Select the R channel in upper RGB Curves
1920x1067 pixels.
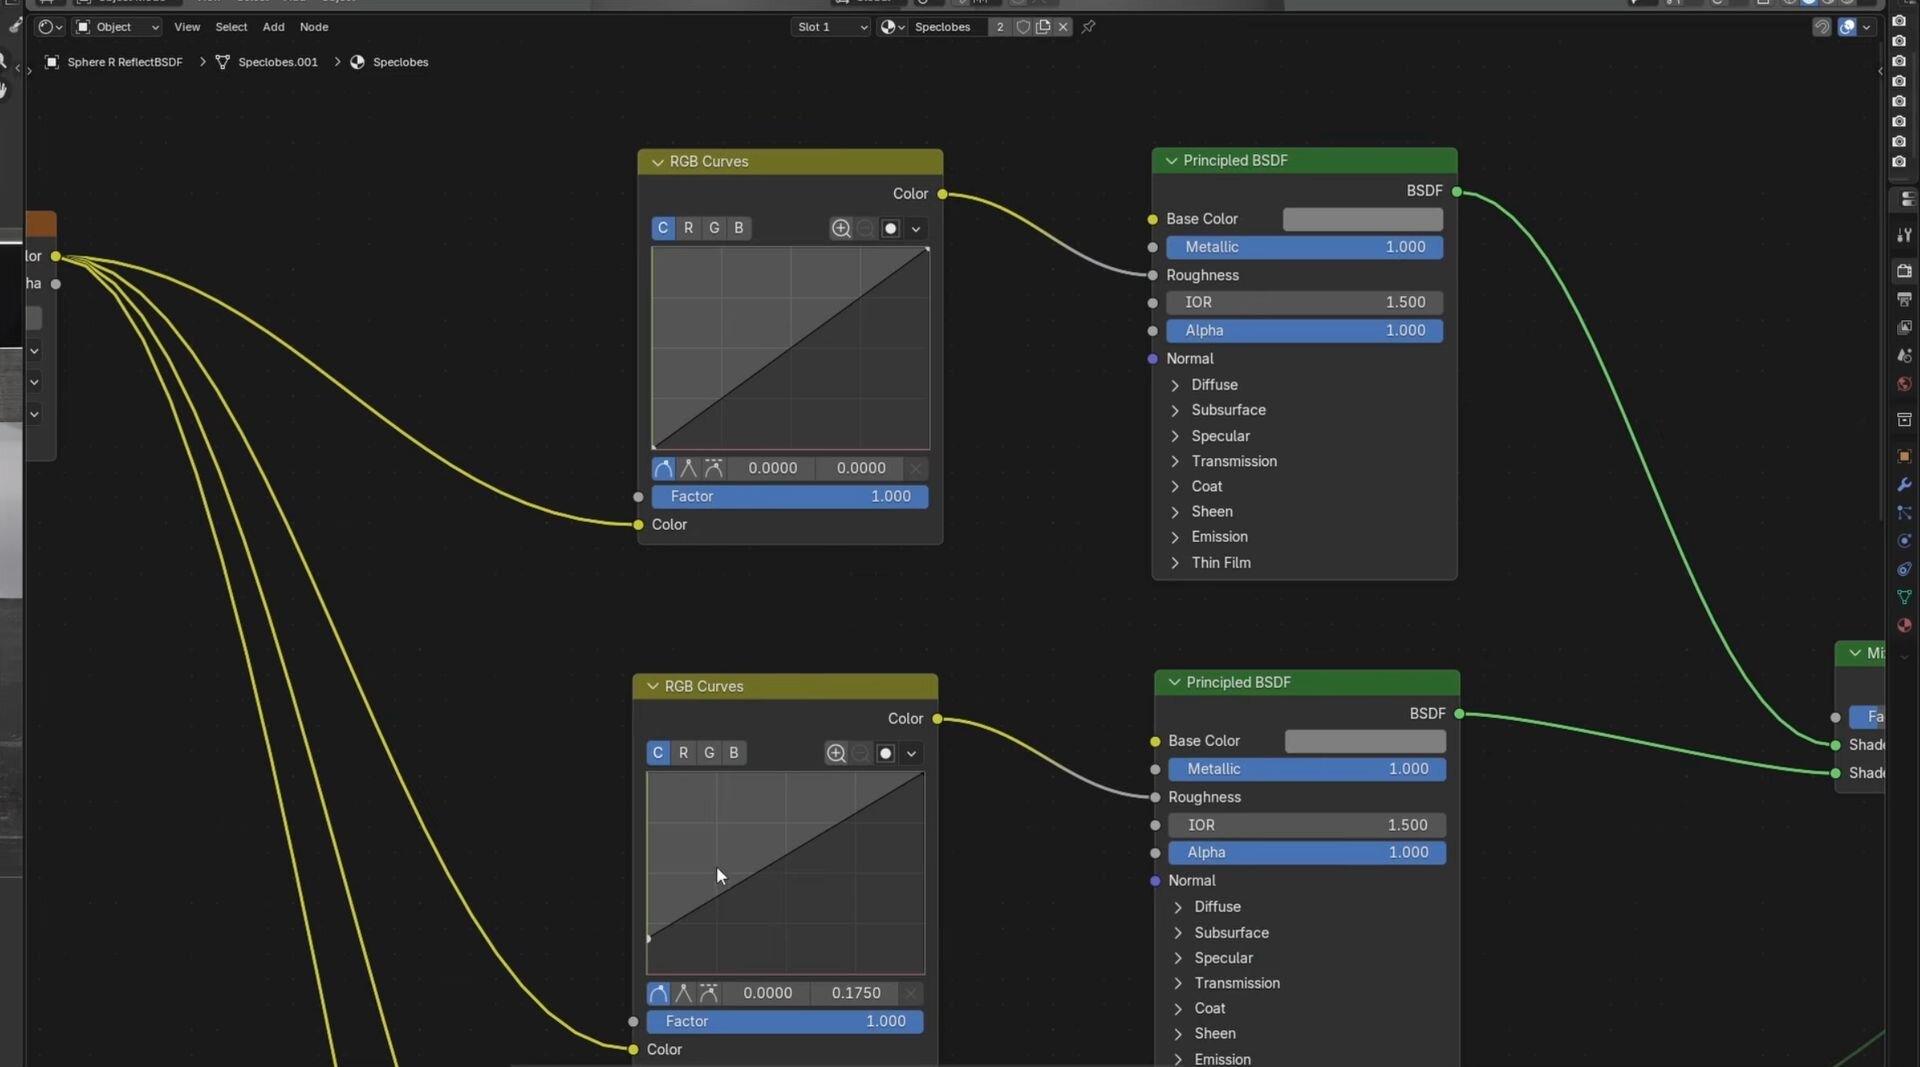688,228
